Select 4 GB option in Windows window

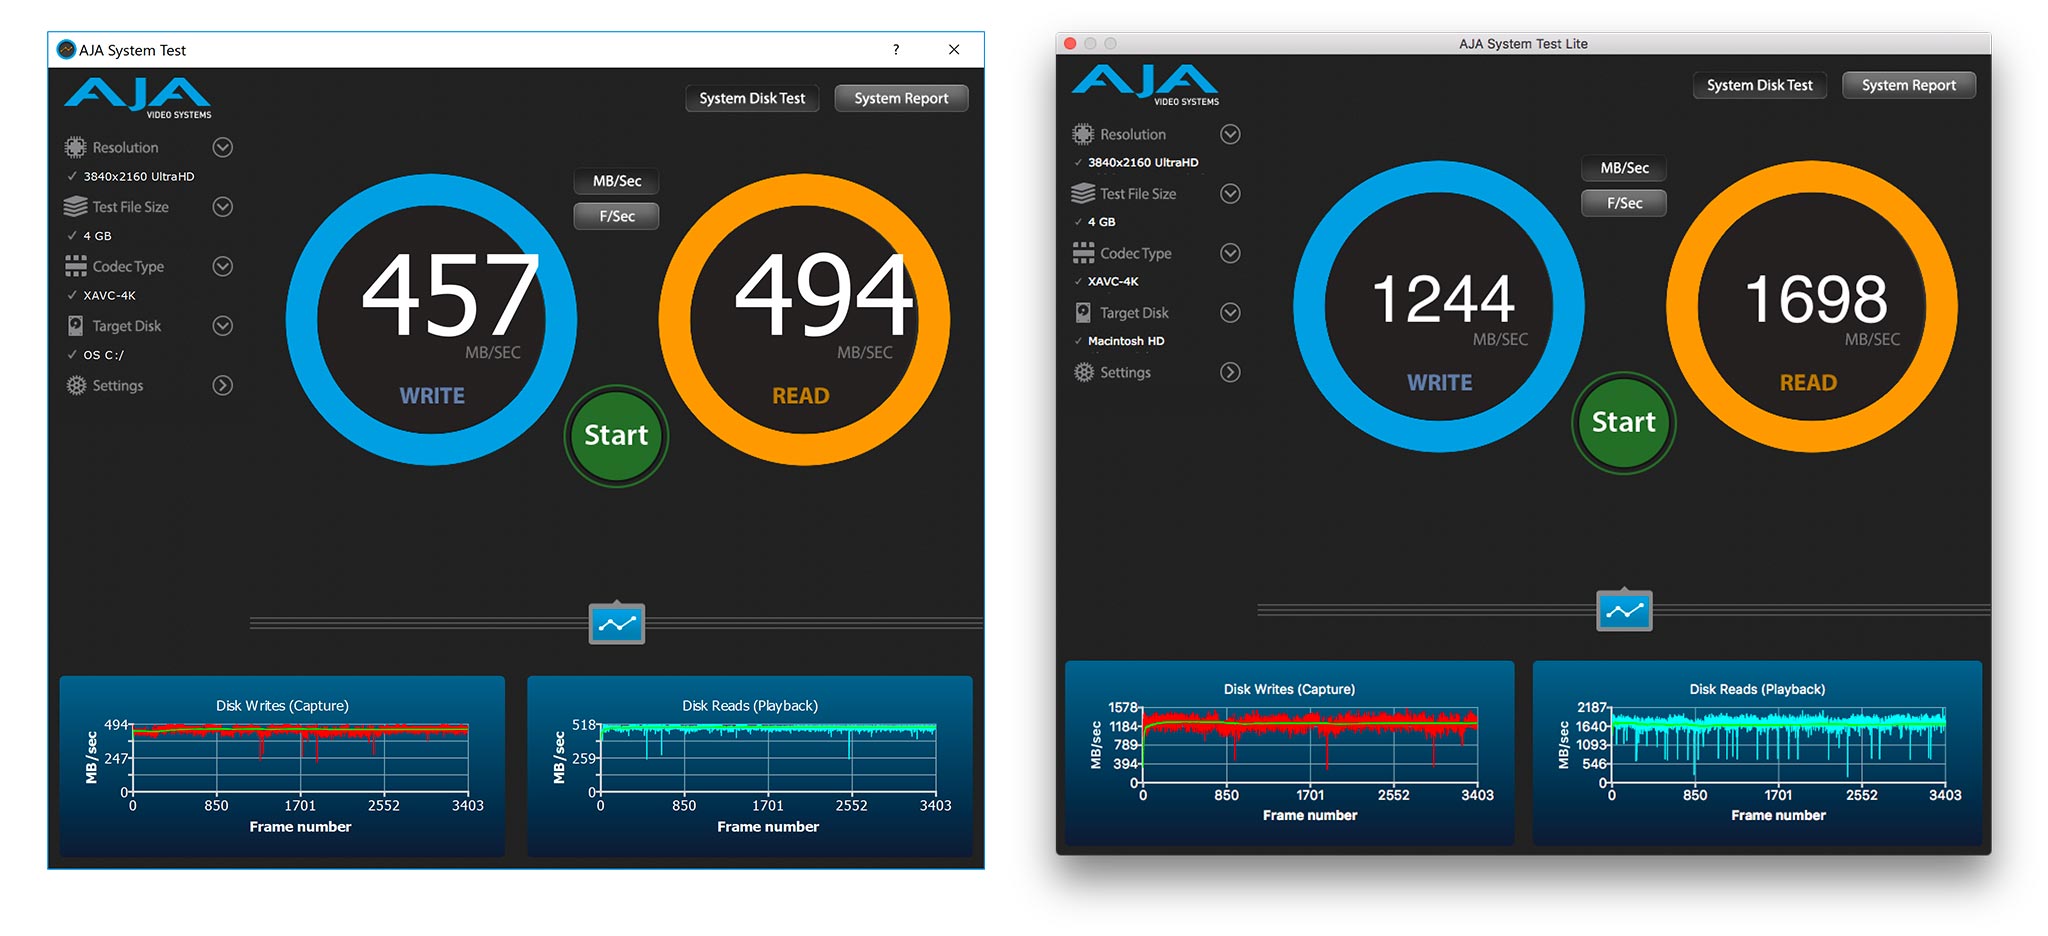[x=97, y=236]
